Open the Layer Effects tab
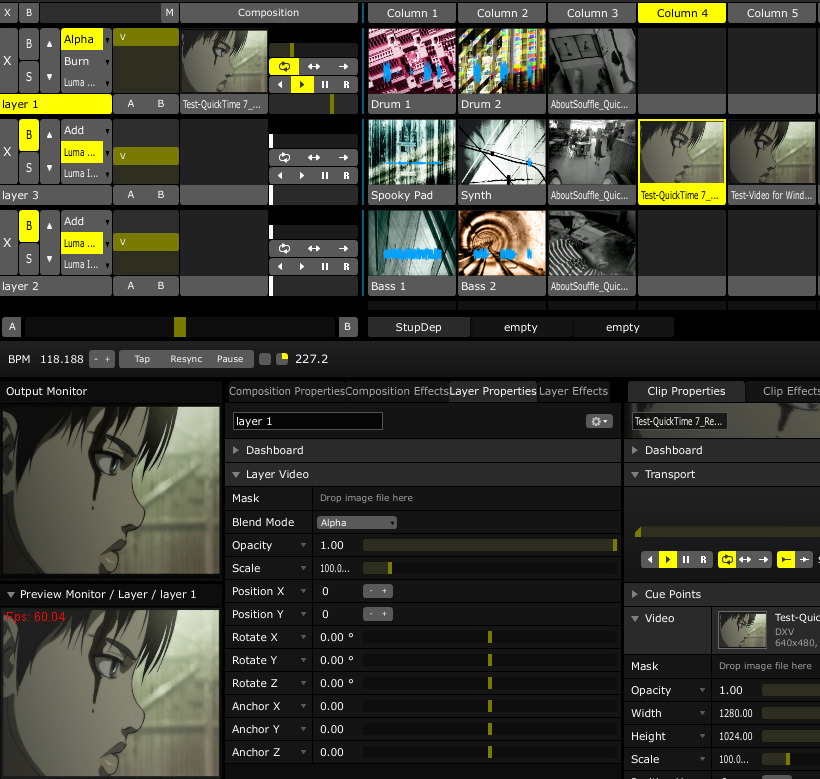820x779 pixels. click(x=573, y=391)
